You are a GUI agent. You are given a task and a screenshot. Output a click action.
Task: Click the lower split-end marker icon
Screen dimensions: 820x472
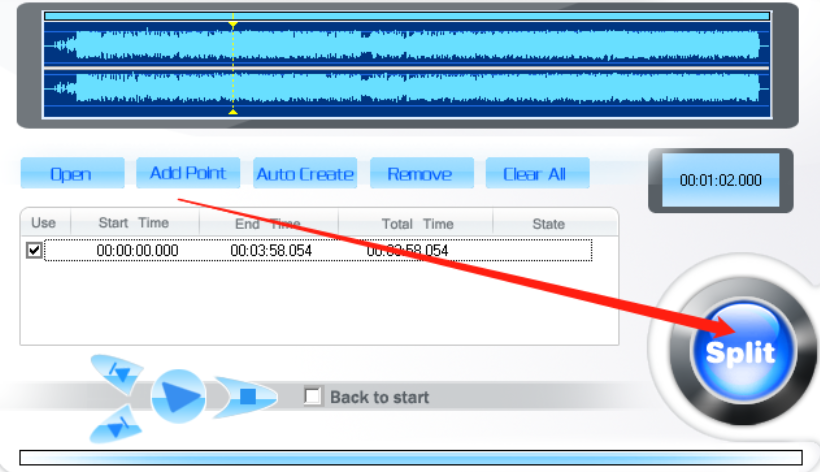117,424
